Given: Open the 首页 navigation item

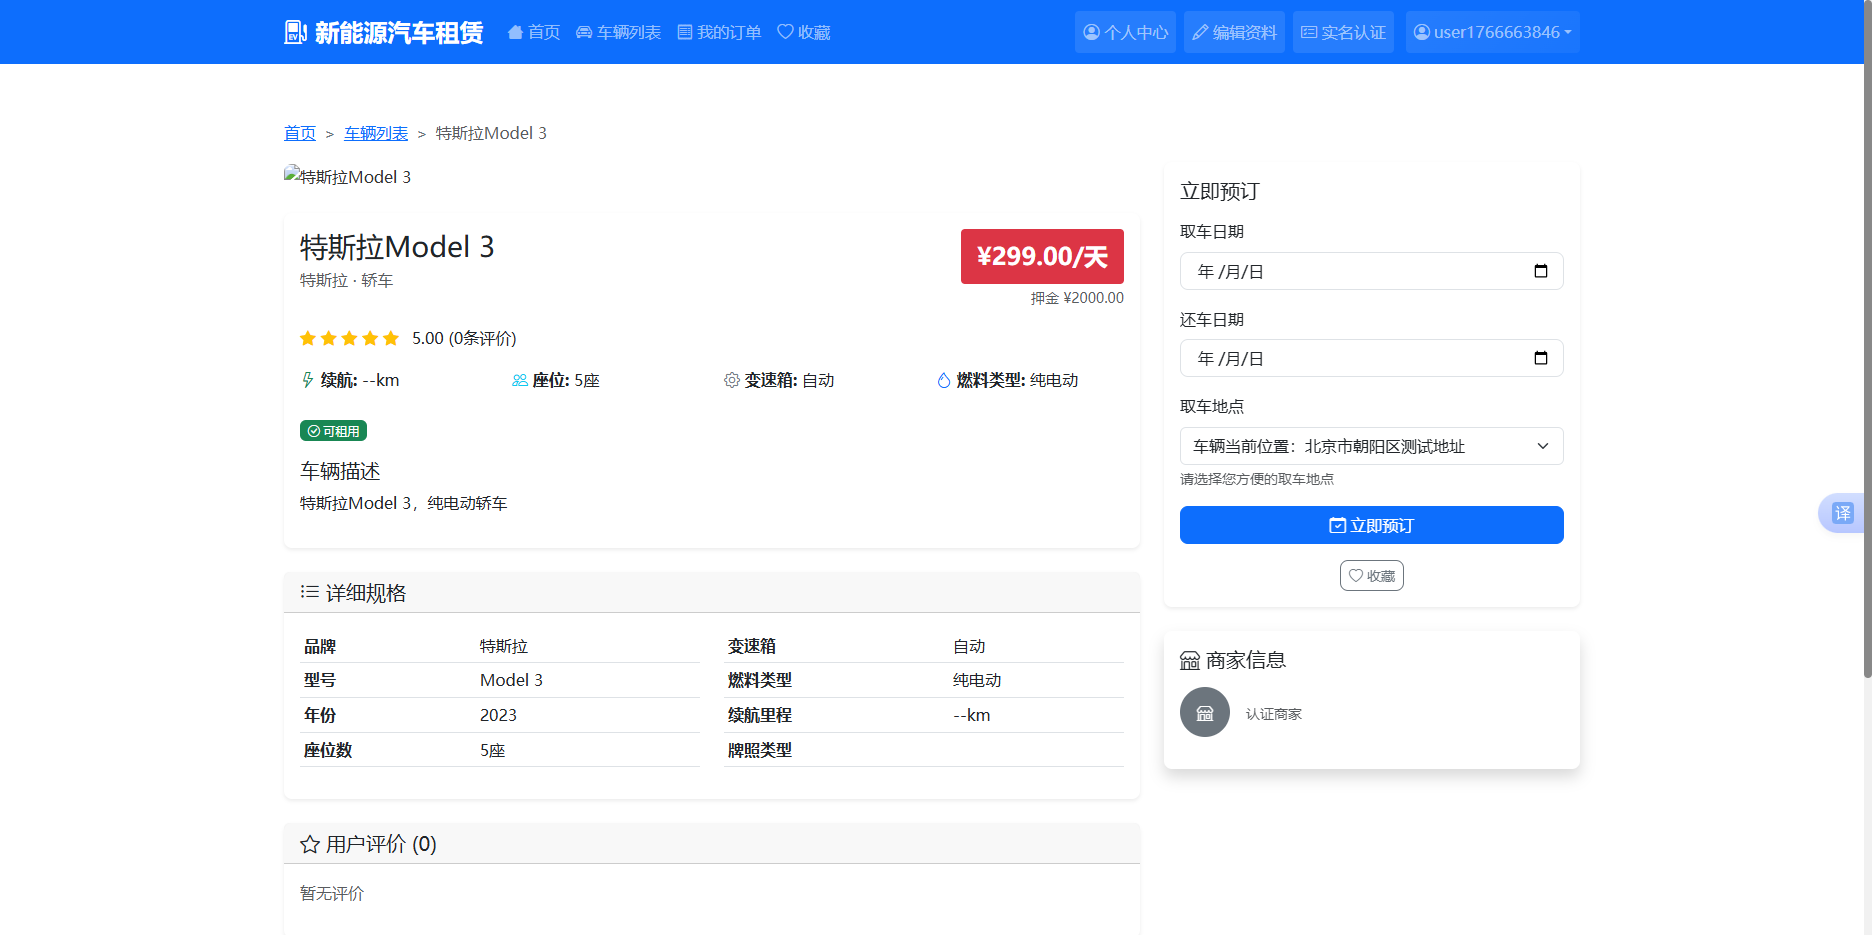Looking at the screenshot, I should pyautogui.click(x=534, y=32).
